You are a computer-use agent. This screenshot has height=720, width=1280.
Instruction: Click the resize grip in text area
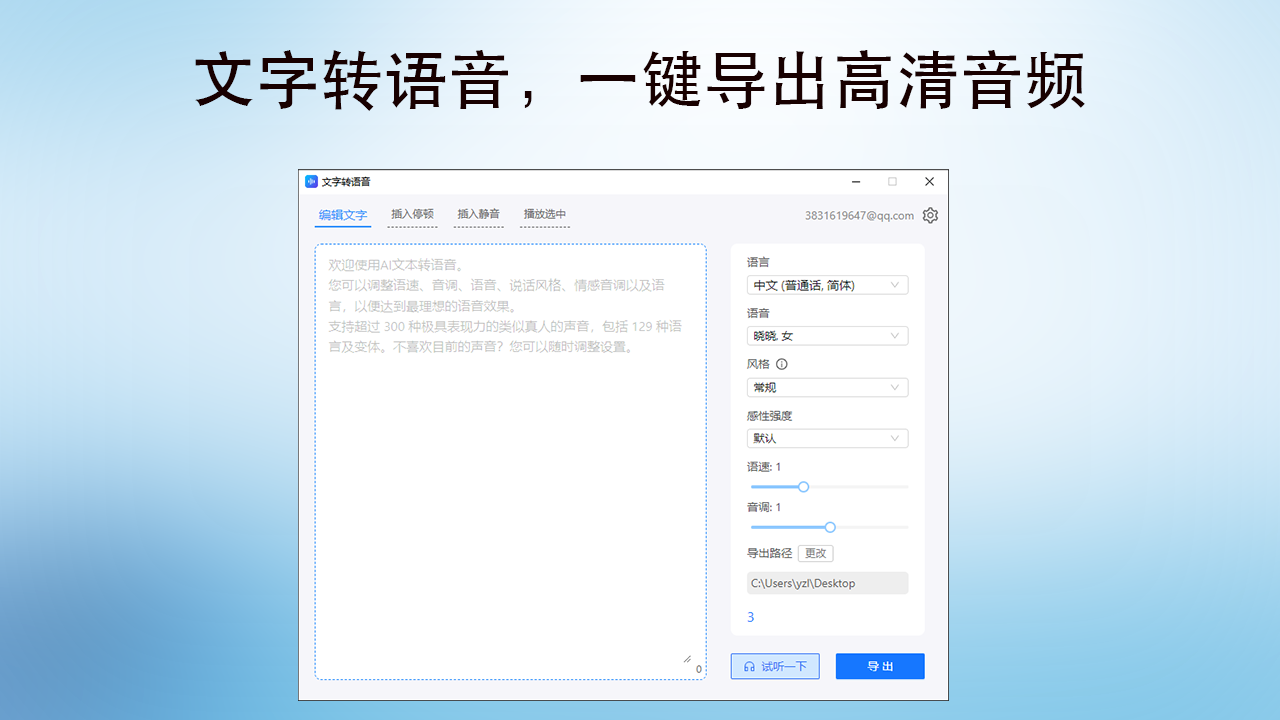[687, 658]
